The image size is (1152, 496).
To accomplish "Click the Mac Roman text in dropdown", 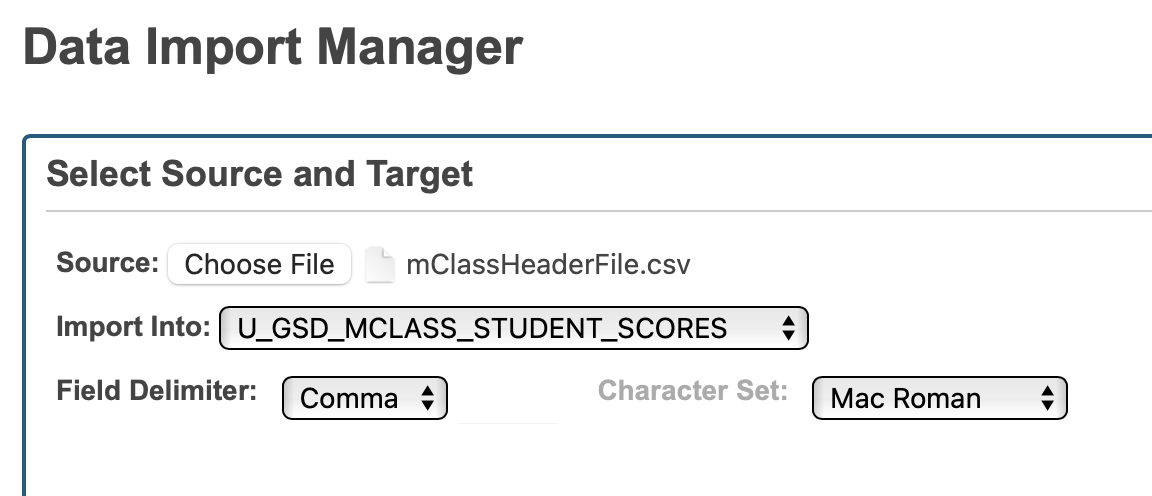I will 906,399.
